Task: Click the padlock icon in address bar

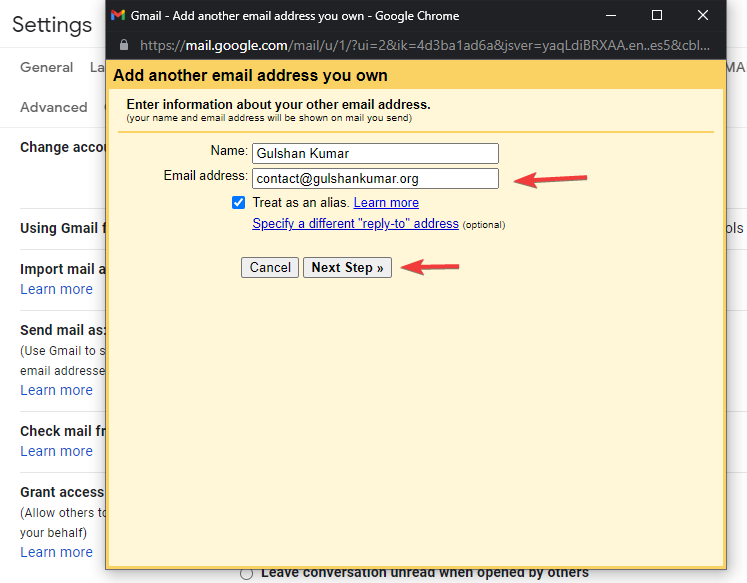Action: tap(124, 45)
